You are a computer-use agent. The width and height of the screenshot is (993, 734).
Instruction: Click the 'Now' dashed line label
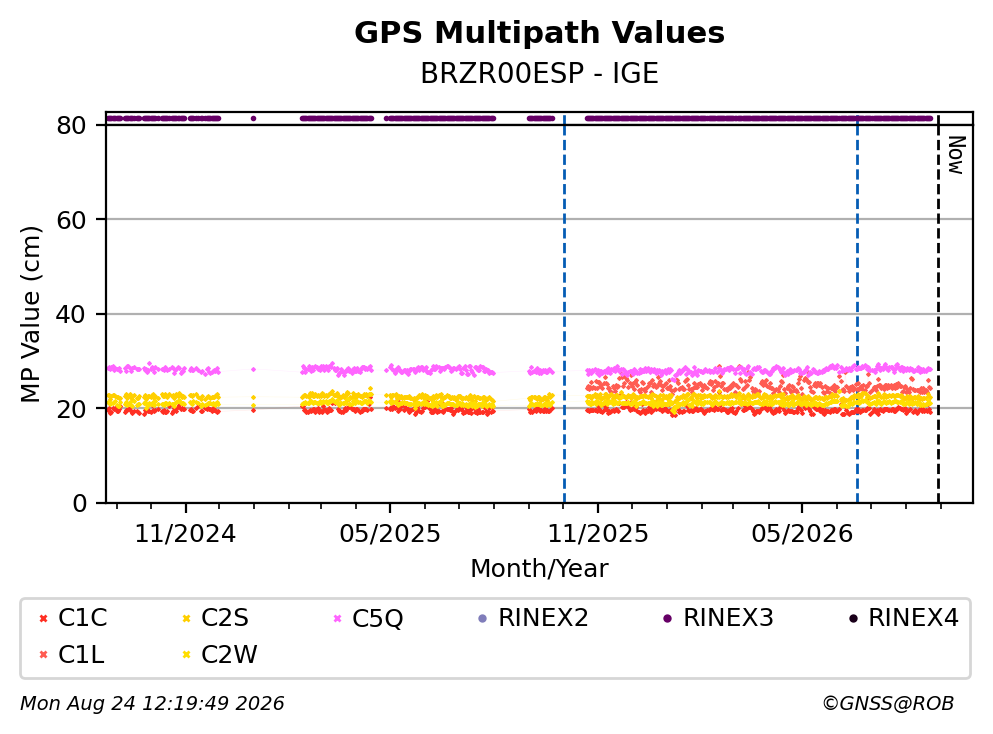pos(956,155)
